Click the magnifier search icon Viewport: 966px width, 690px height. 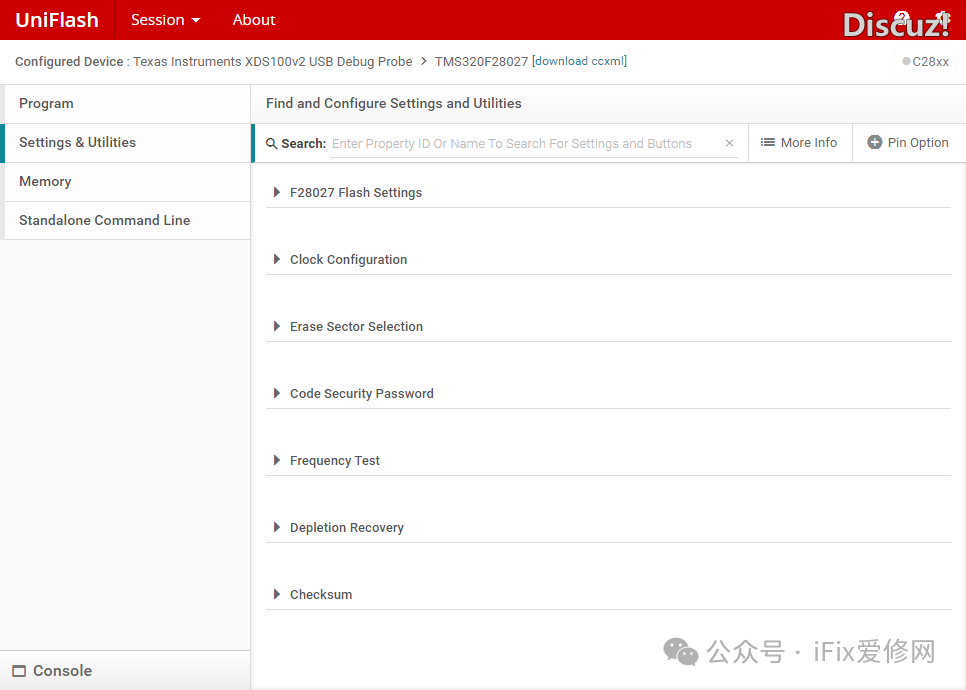click(x=272, y=144)
